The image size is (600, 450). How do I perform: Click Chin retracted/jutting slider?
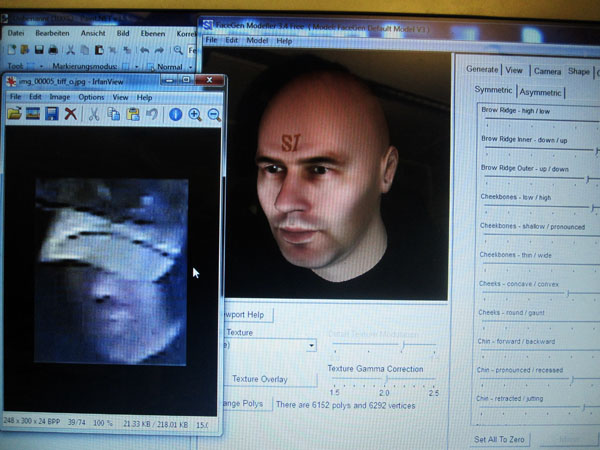(538, 407)
